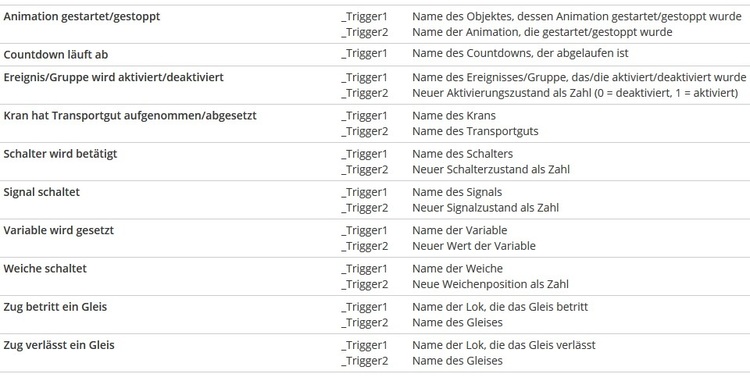
Task: Select the 'Countdown läuft ab' event name
Action: pyautogui.click(x=55, y=54)
